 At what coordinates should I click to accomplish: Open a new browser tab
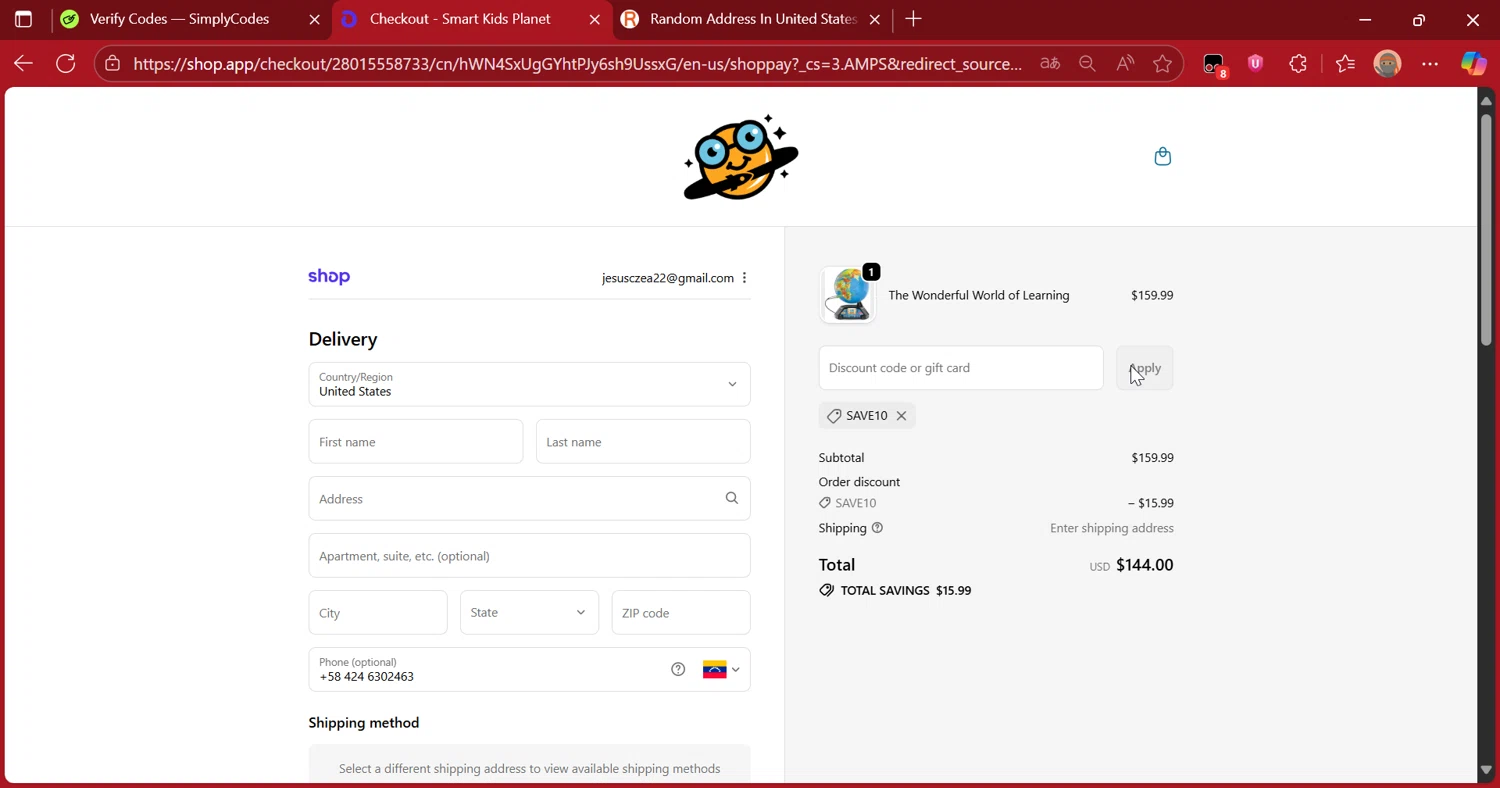coord(913,19)
